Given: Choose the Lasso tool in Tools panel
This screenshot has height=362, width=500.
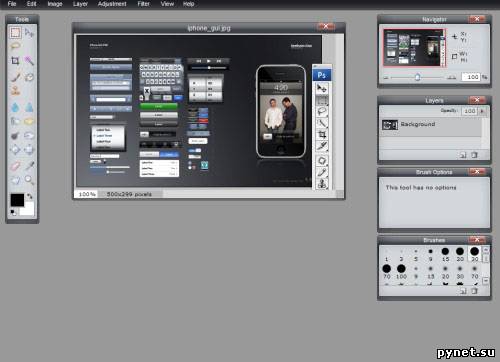Looking at the screenshot, I should pos(15,46).
